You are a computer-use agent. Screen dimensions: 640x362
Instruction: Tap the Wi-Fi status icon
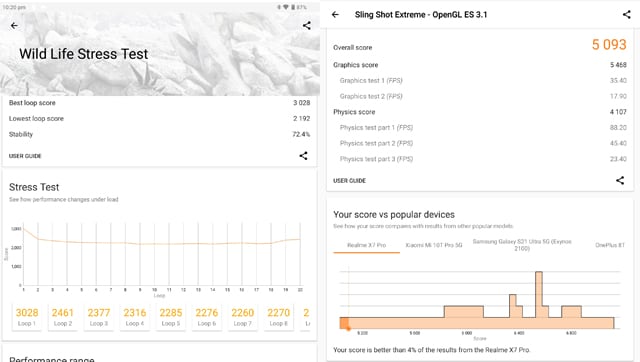pyautogui.click(x=286, y=7)
